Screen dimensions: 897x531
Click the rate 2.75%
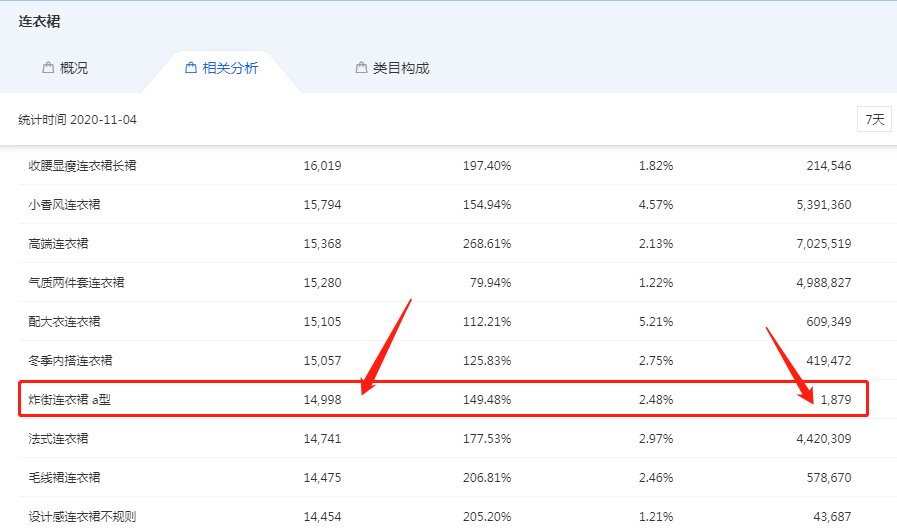[656, 360]
